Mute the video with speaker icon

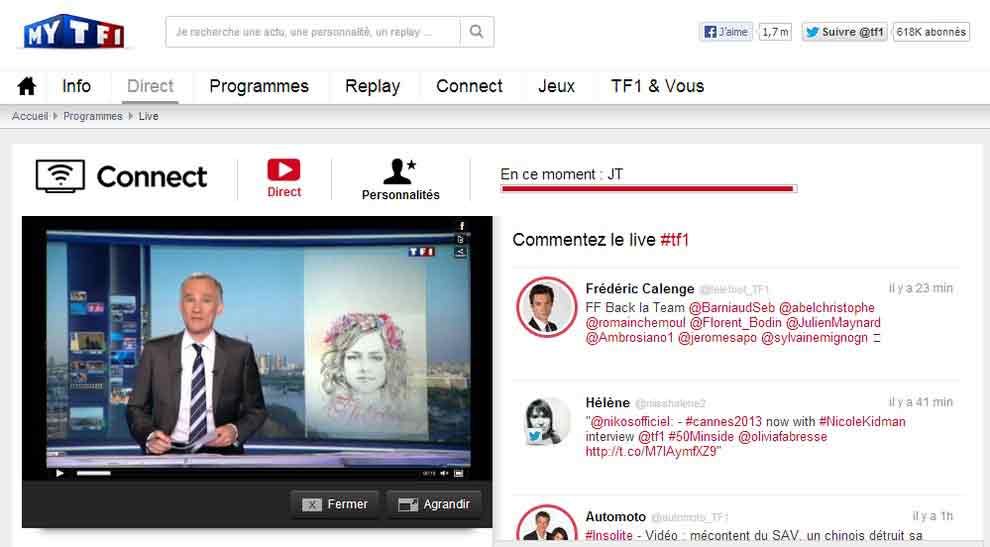point(444,473)
